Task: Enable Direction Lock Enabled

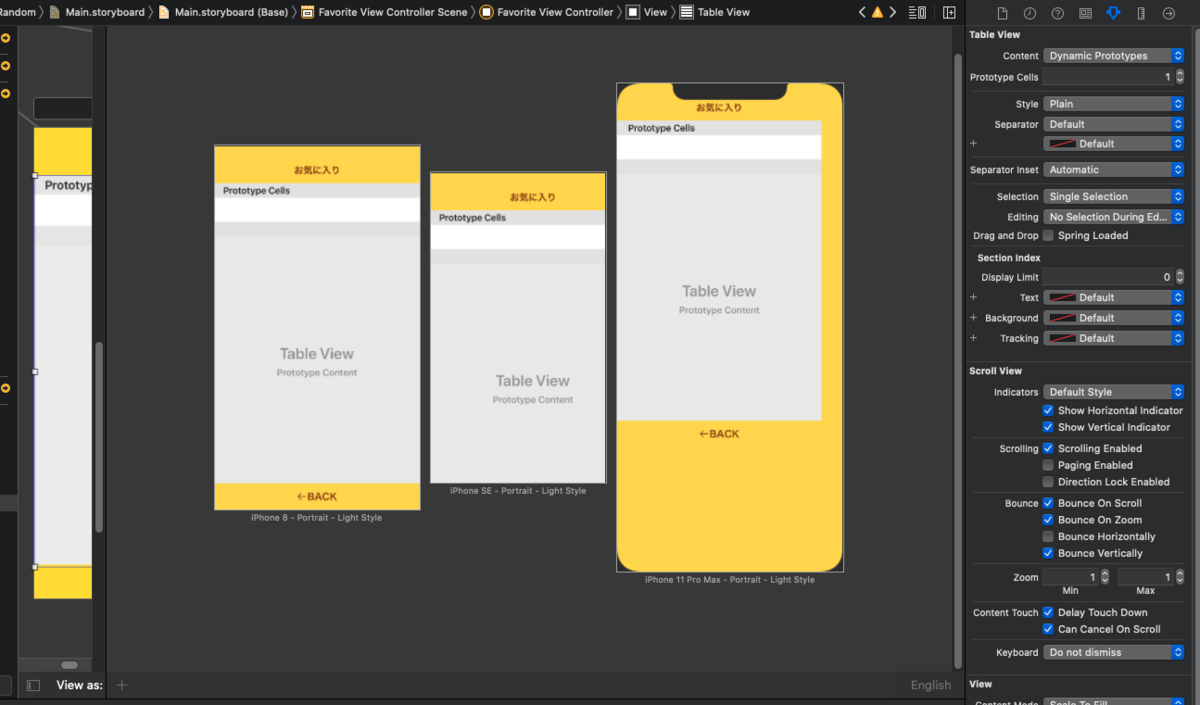Action: 1048,482
